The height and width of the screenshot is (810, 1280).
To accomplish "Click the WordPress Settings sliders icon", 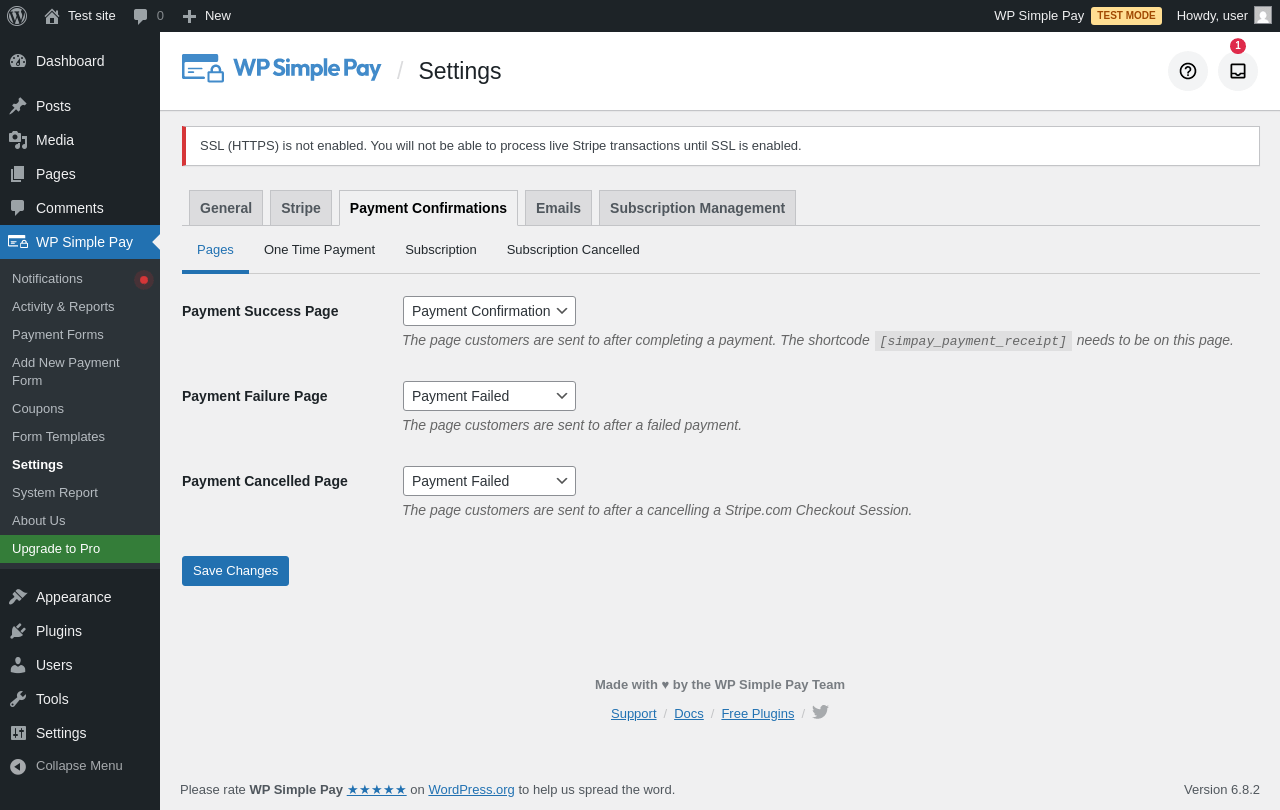I will point(18,733).
